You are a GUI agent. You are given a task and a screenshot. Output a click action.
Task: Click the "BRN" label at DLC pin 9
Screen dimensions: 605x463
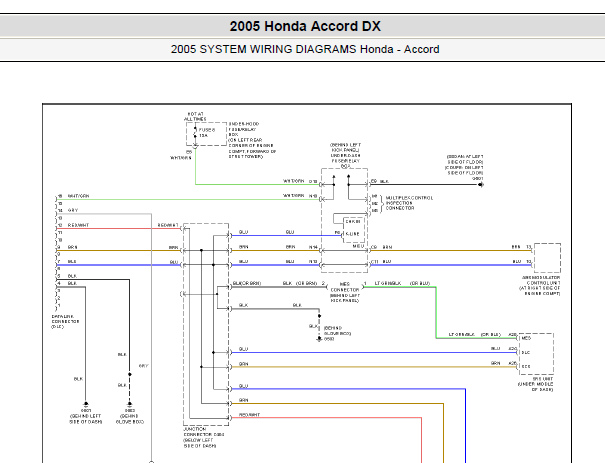(72, 247)
